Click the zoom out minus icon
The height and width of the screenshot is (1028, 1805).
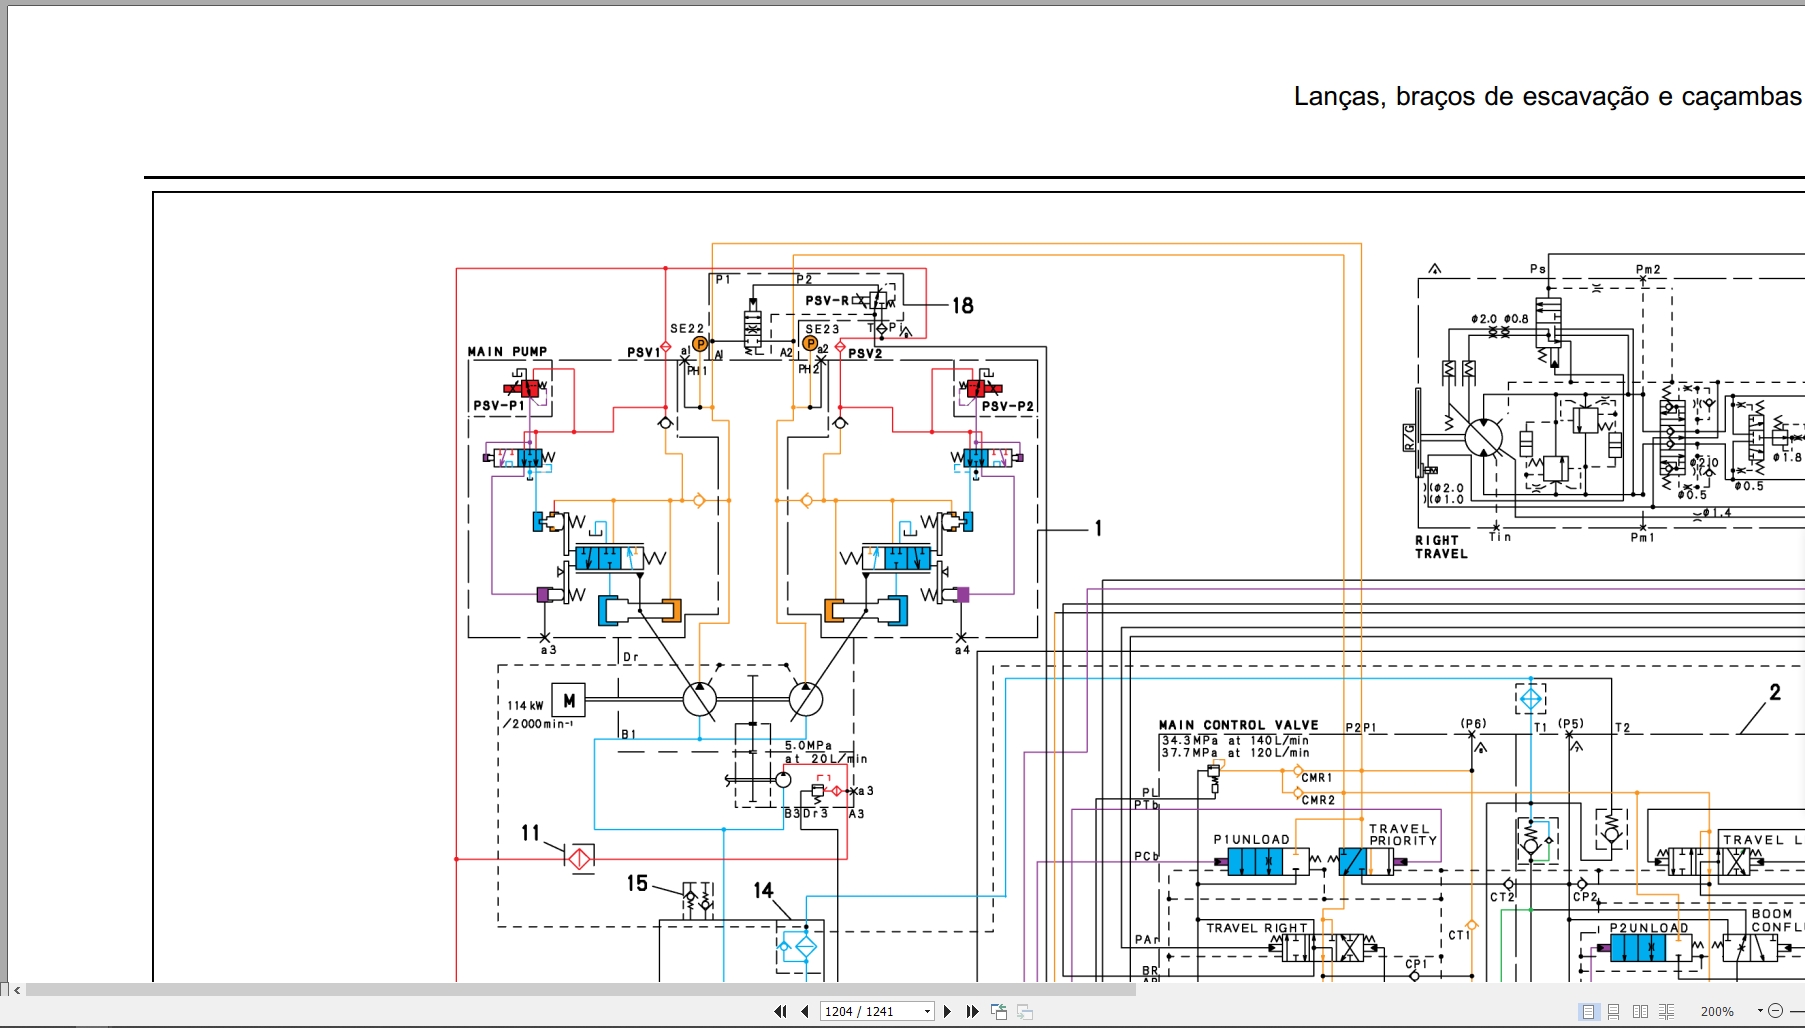click(1776, 1011)
